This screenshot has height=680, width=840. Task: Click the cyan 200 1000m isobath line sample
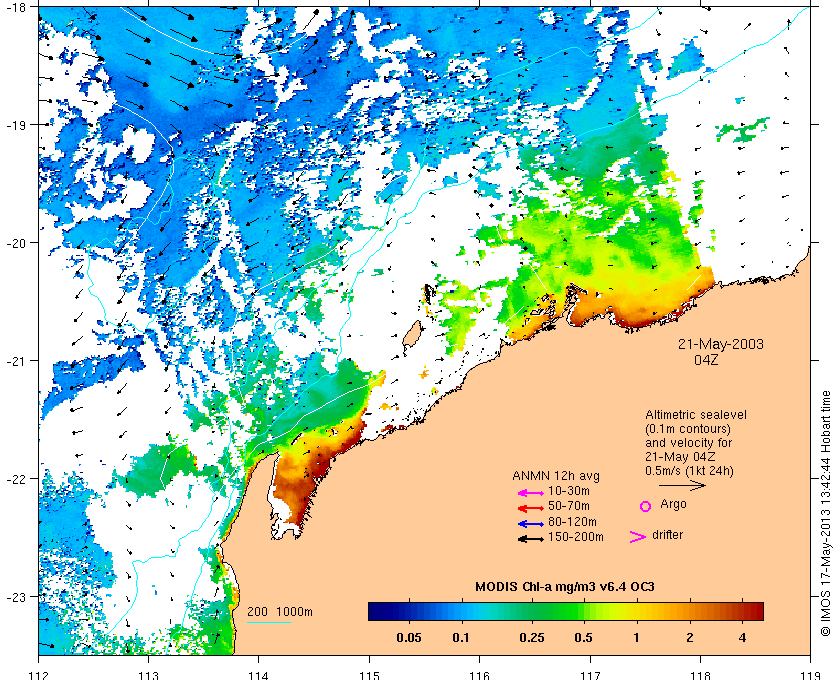[268, 623]
